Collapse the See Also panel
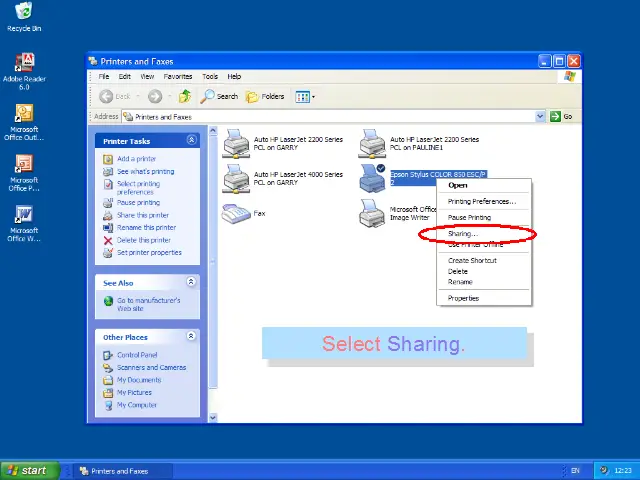Screen dimensions: 640x480 [191, 282]
